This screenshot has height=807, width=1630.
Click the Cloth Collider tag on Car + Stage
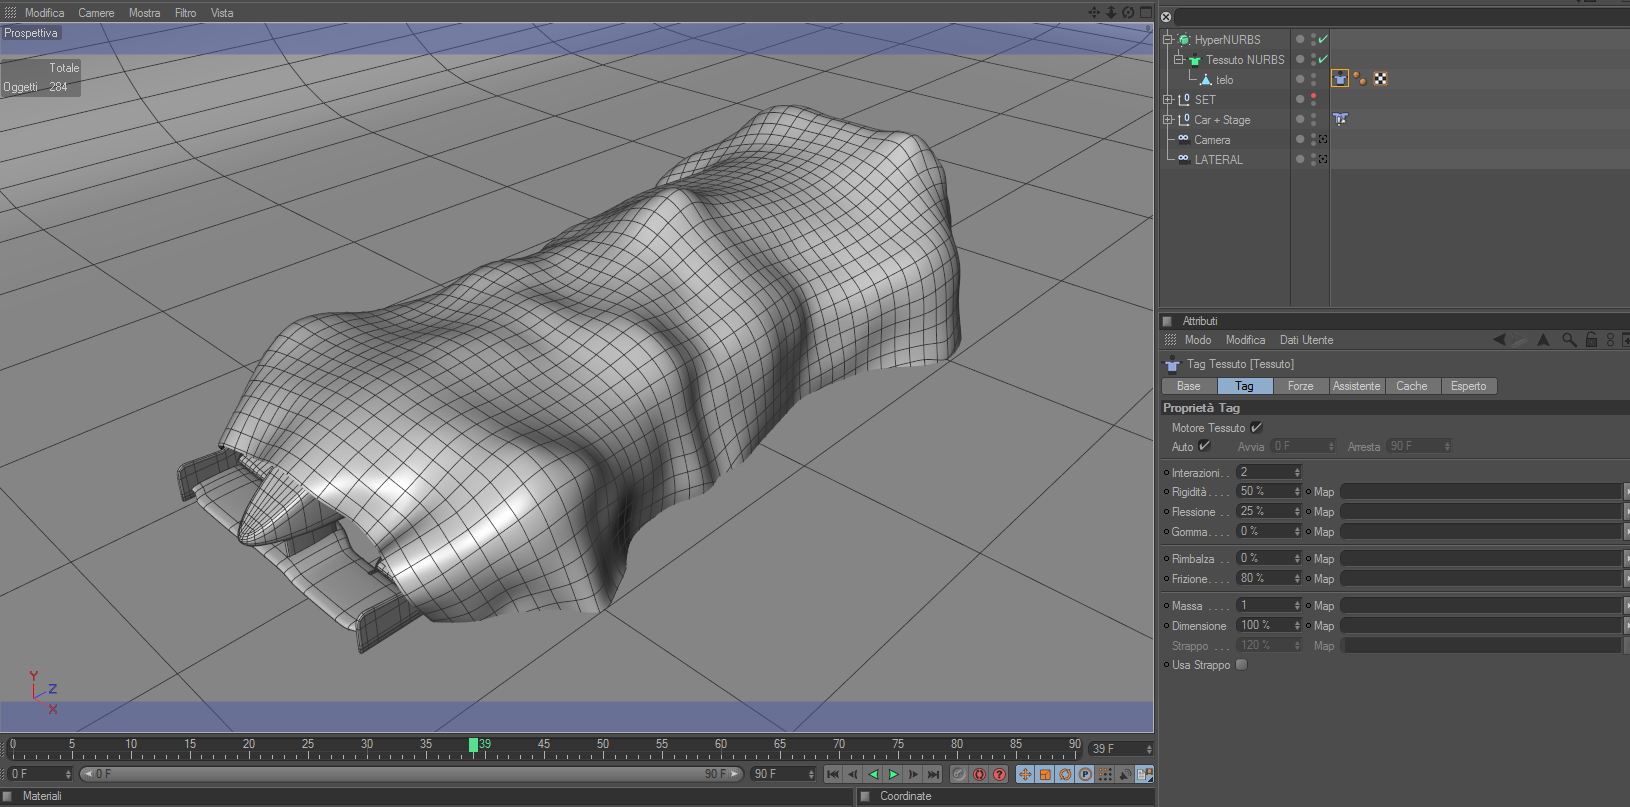coord(1340,119)
